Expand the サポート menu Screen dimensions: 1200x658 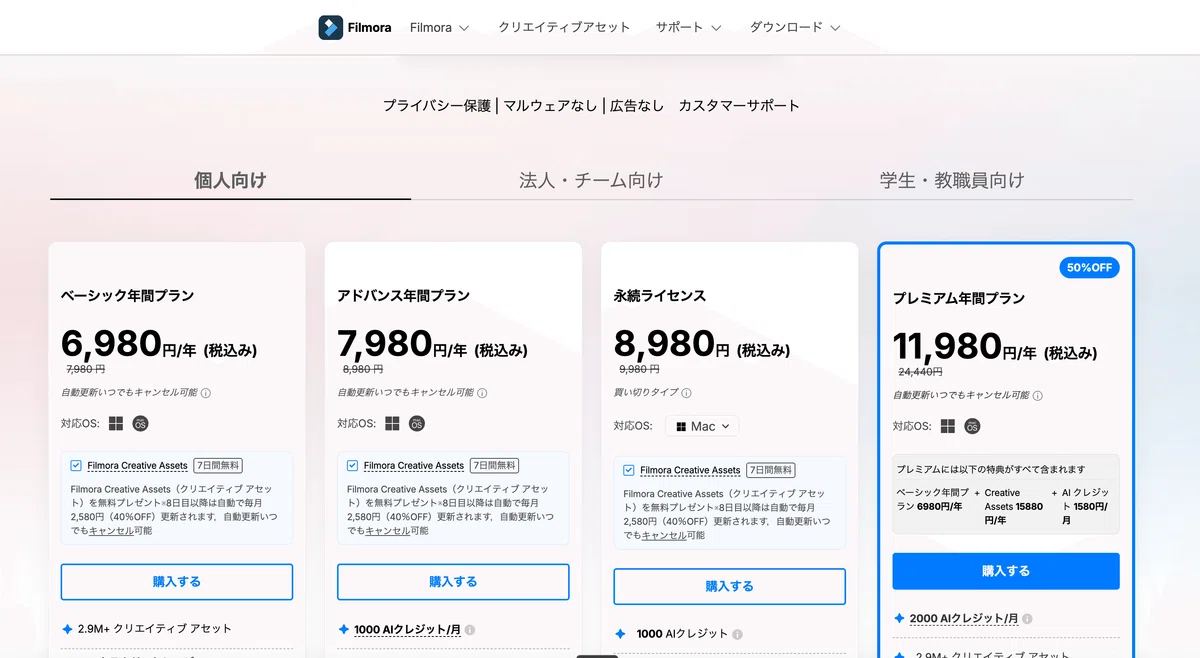pyautogui.click(x=688, y=27)
